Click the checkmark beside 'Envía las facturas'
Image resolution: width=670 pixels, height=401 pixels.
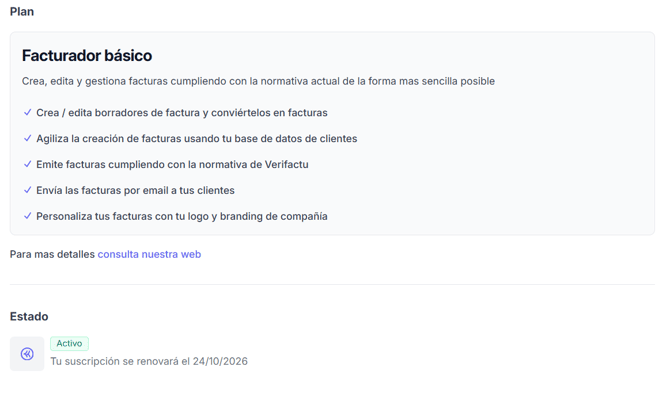pyautogui.click(x=27, y=190)
